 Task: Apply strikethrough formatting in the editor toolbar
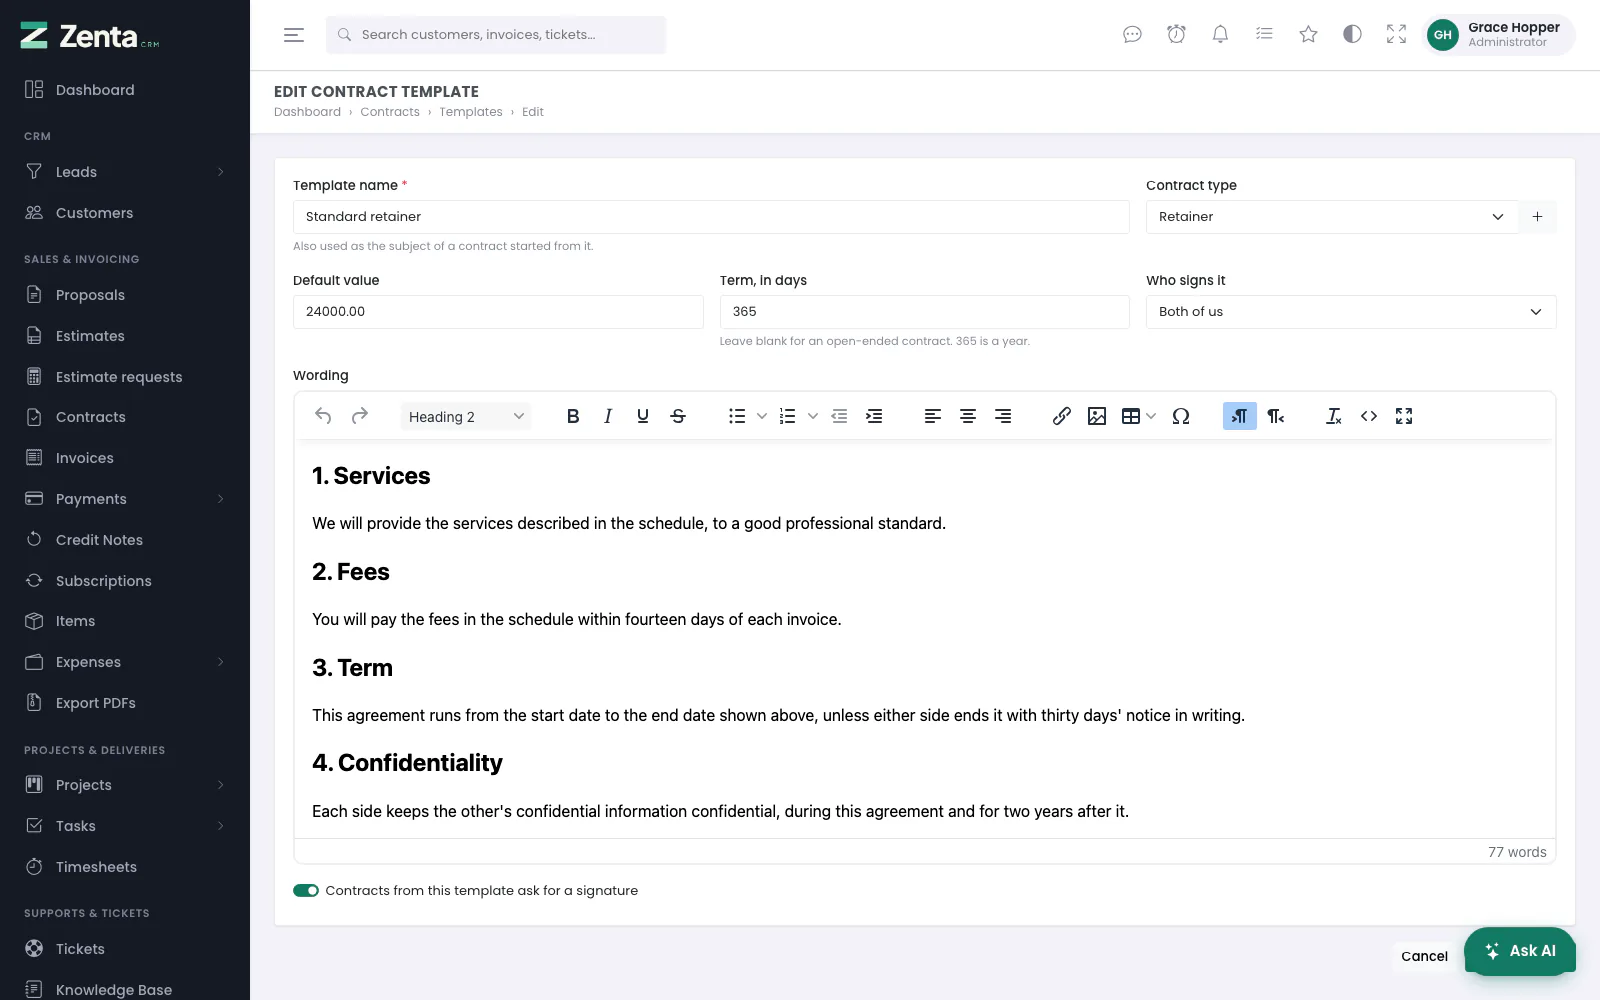[678, 416]
